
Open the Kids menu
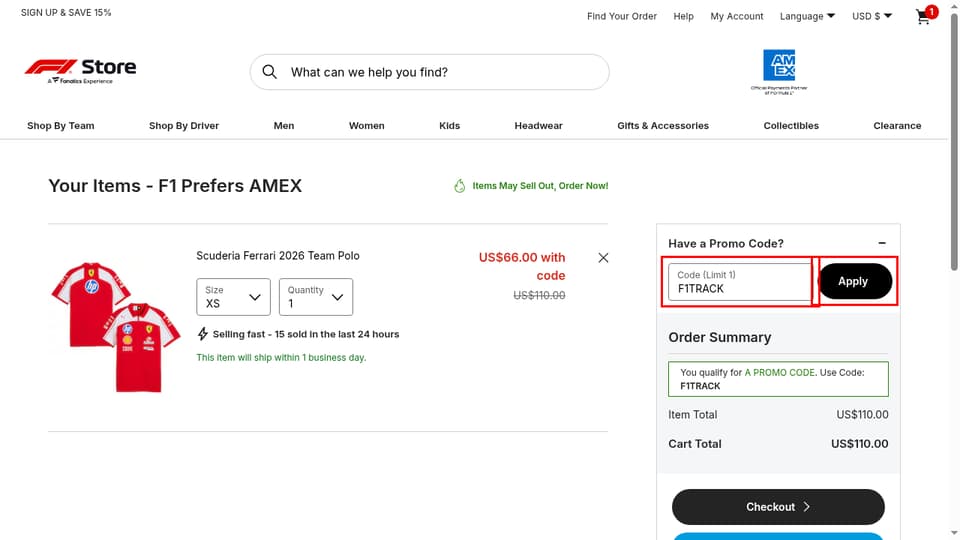click(449, 126)
